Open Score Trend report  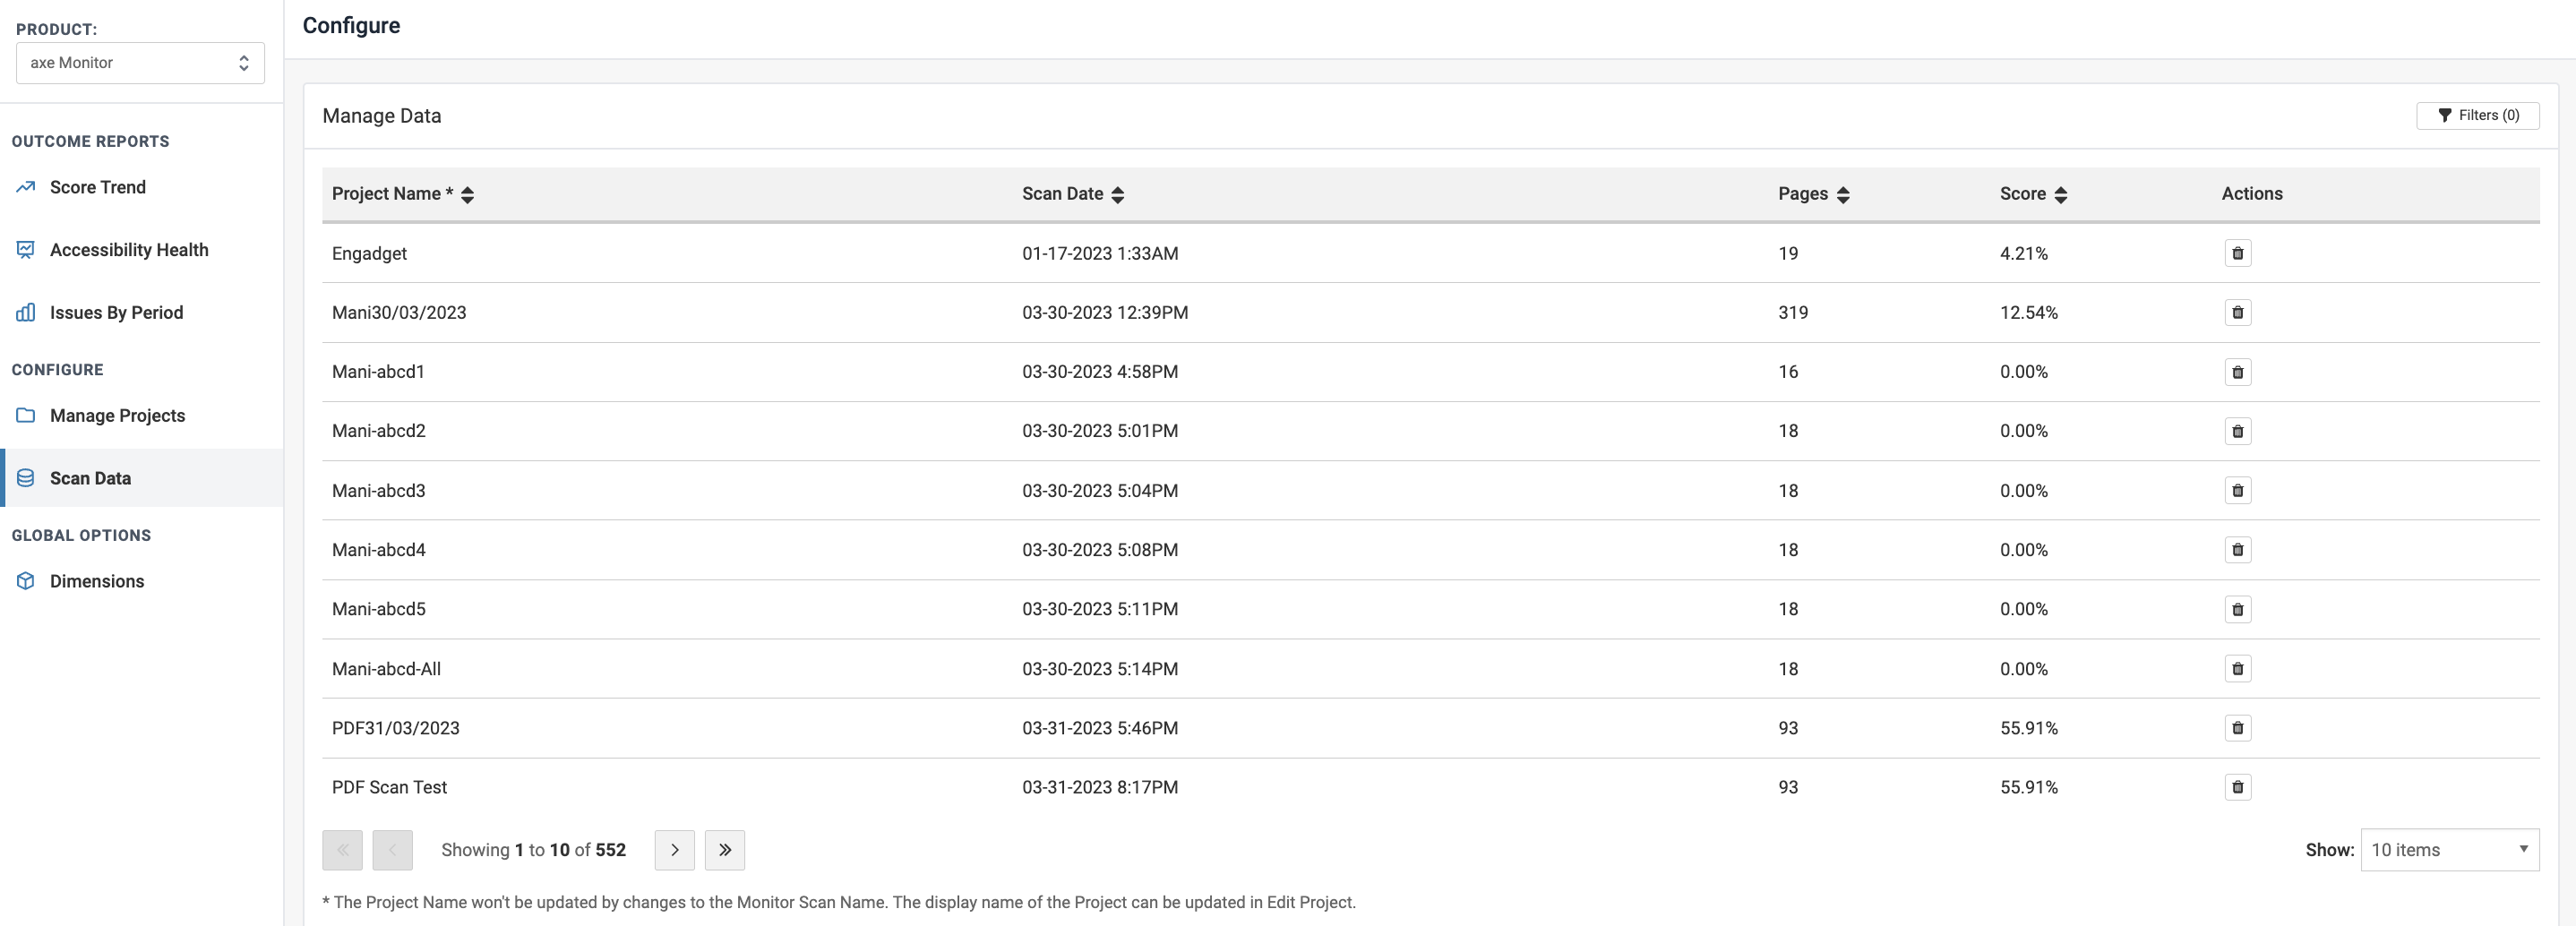point(98,188)
